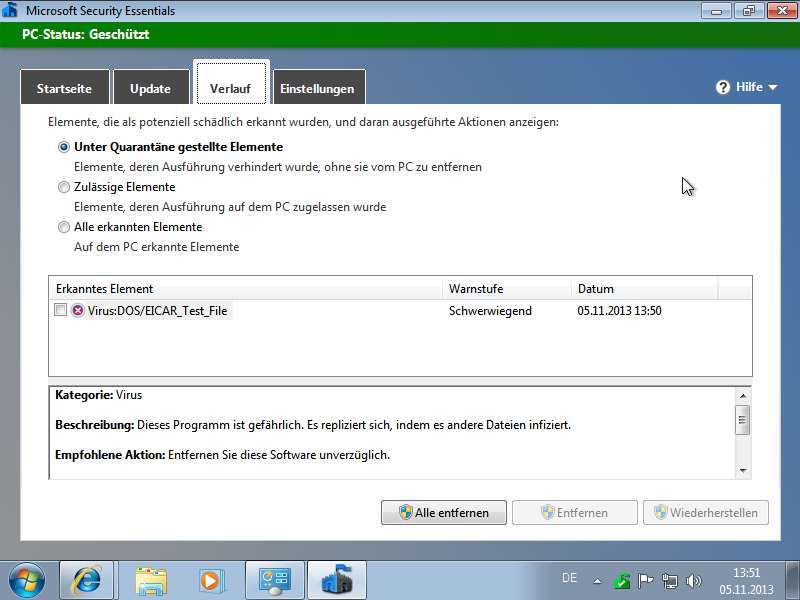Minimize the Security Essentials window

(x=716, y=10)
